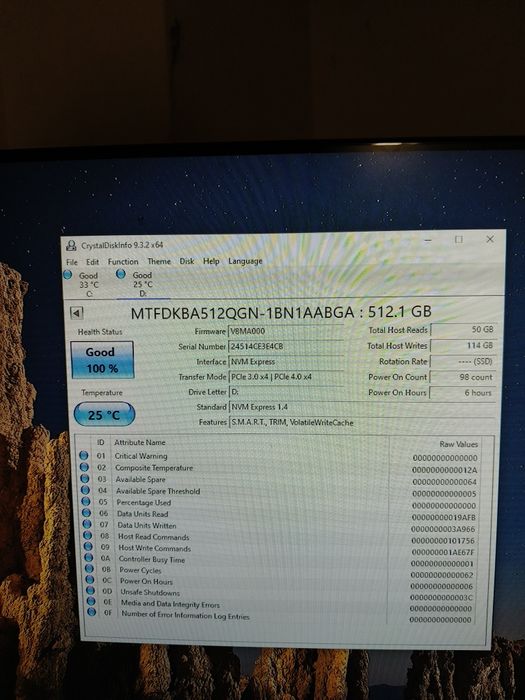Click the Raw Values column header

click(x=458, y=444)
